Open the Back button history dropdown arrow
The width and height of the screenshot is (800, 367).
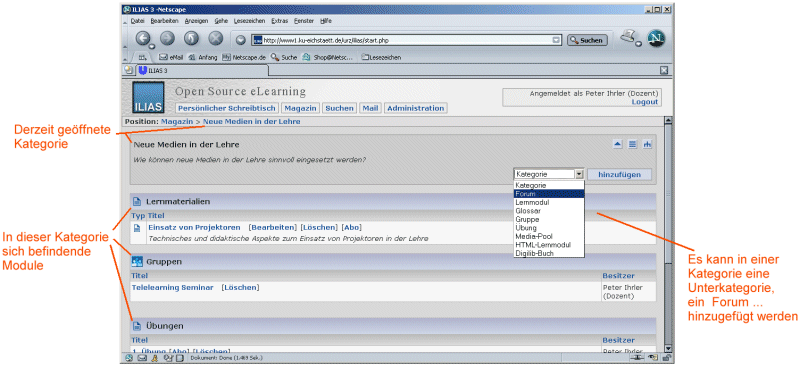tap(152, 46)
